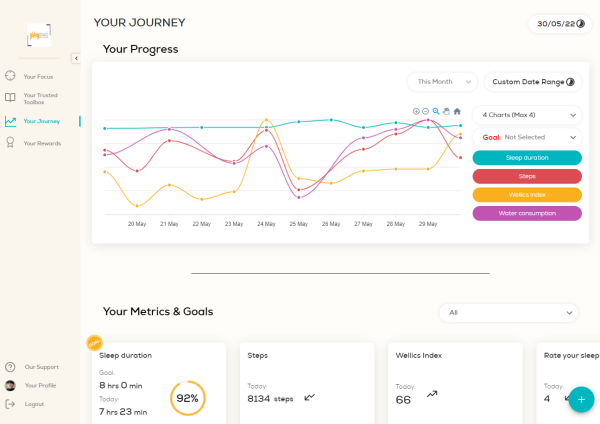Open the All metrics filter dropdown
The image size is (600, 424).
pos(508,313)
